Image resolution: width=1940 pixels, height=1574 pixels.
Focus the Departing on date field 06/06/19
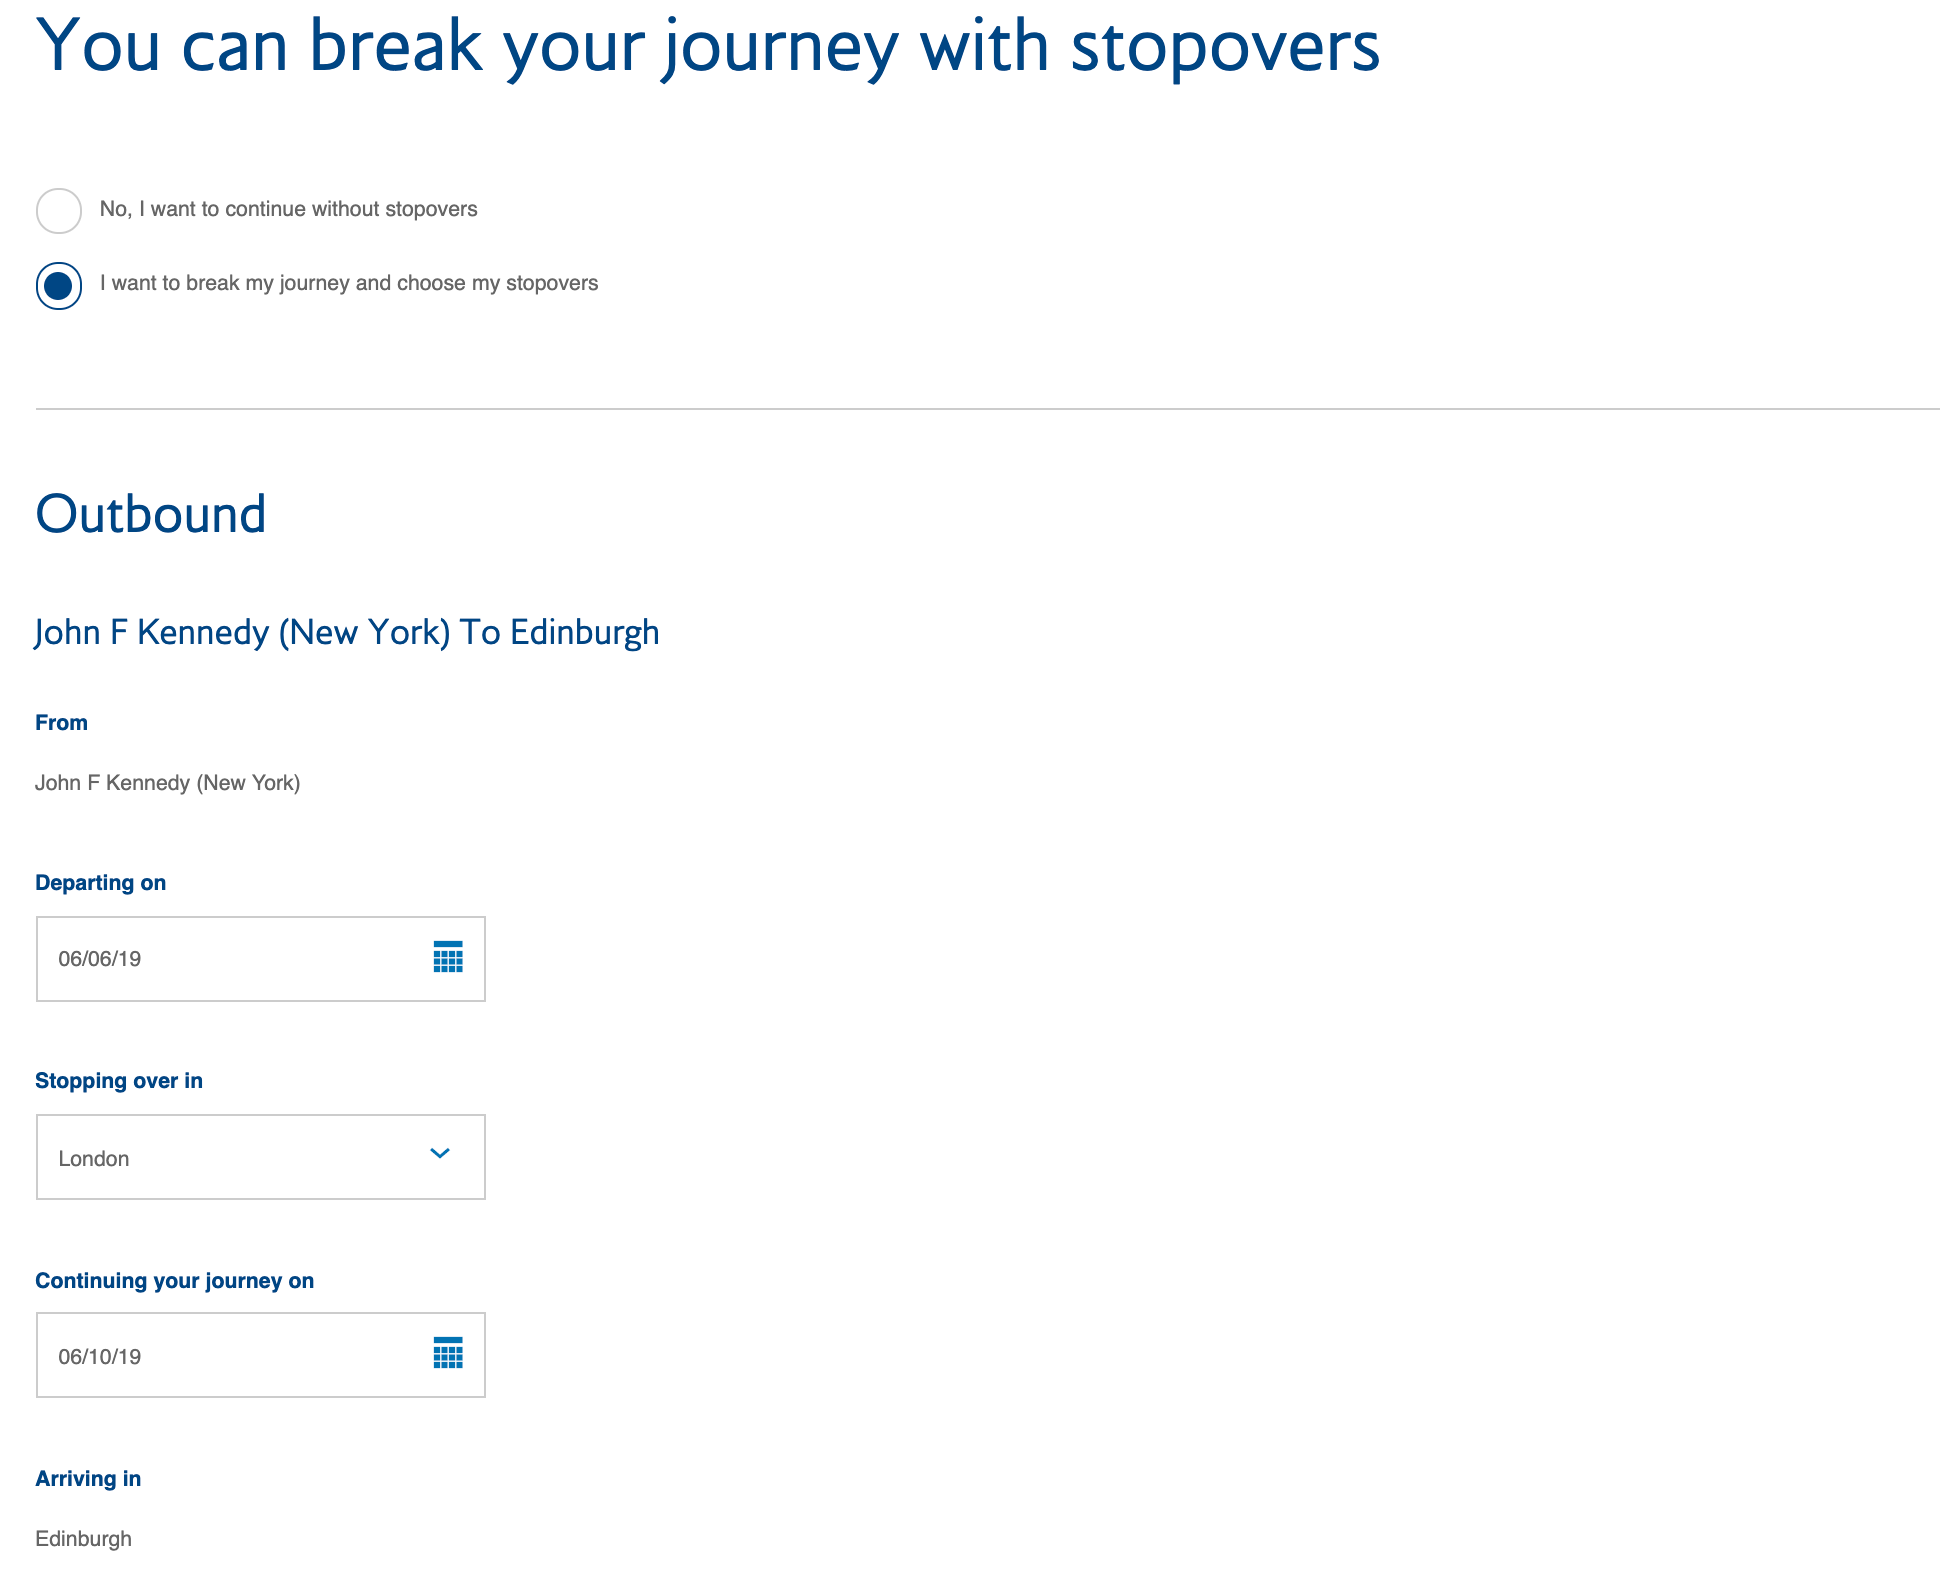(261, 959)
